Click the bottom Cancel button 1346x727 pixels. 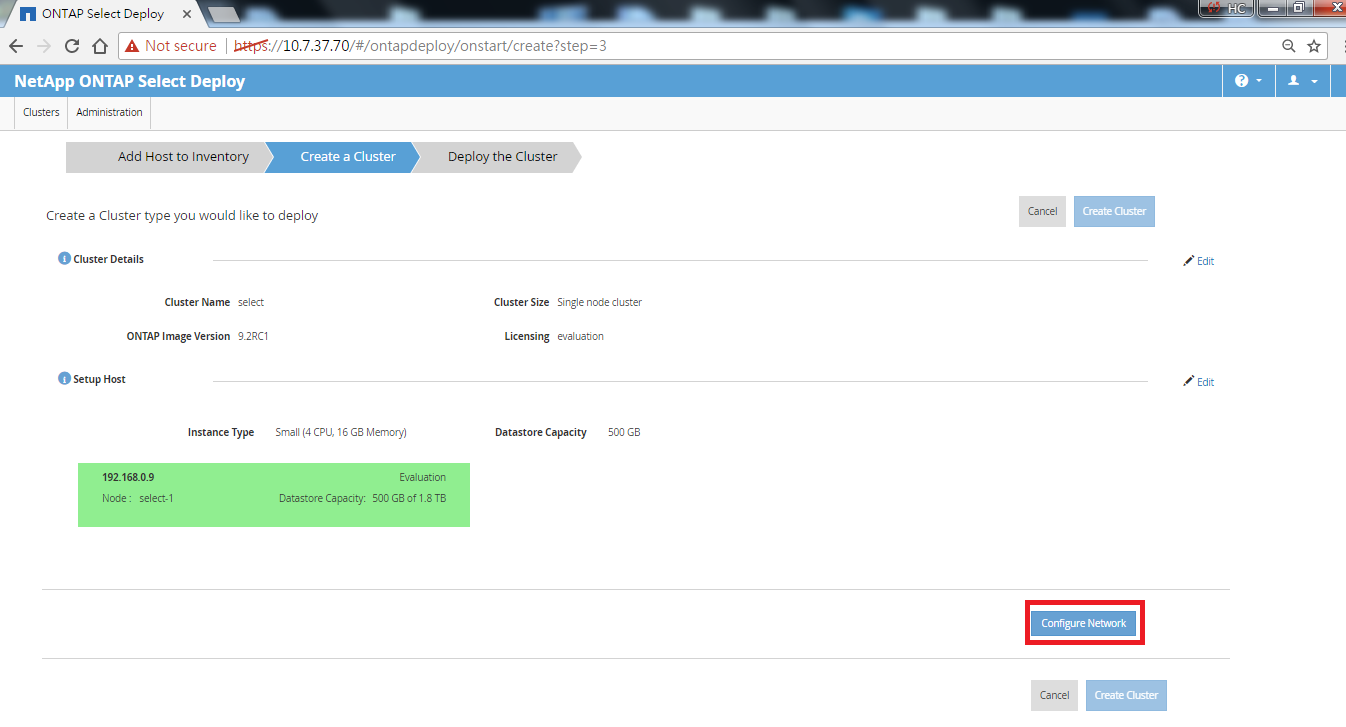click(x=1054, y=695)
